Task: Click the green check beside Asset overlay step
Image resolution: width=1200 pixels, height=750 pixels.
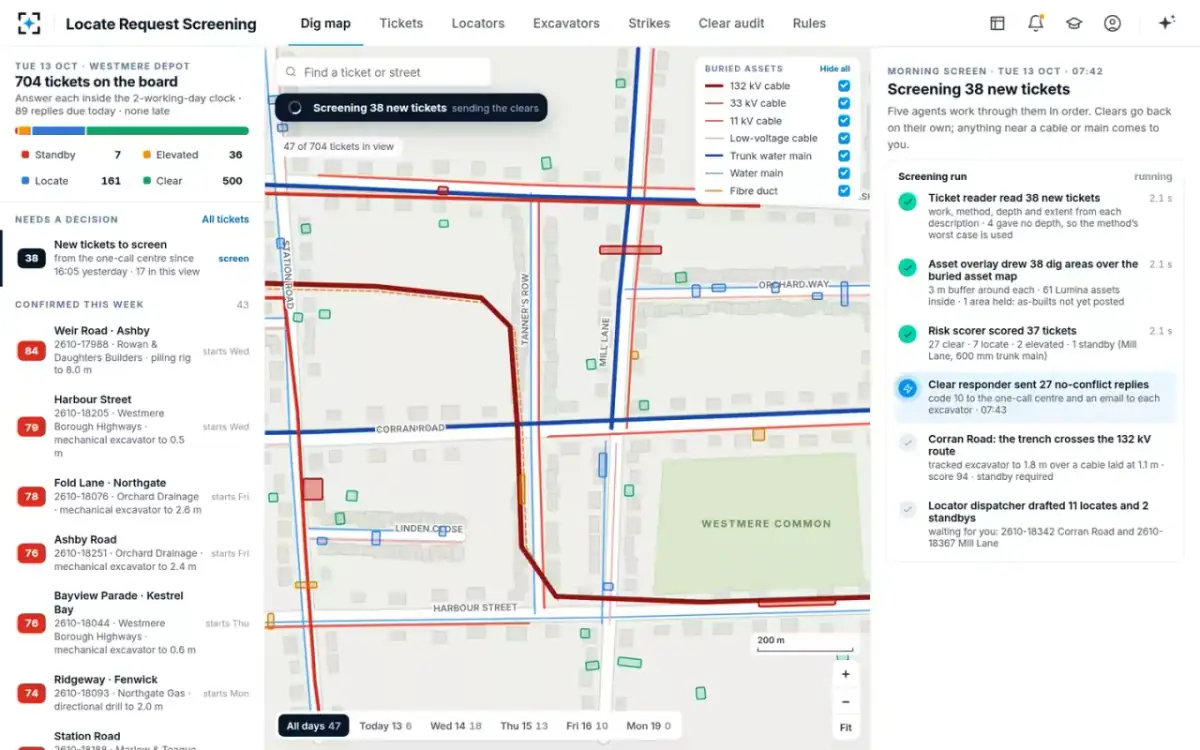Action: pyautogui.click(x=907, y=268)
